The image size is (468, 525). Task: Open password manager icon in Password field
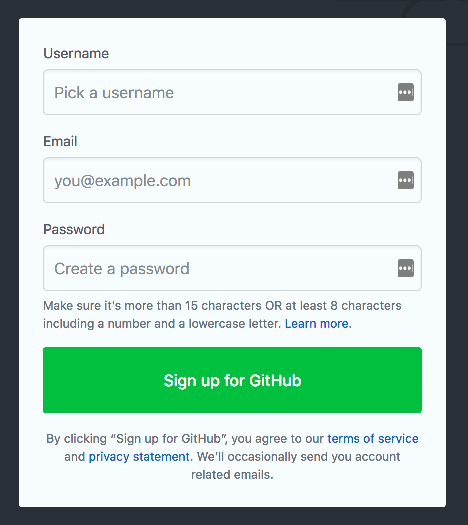pyautogui.click(x=406, y=268)
